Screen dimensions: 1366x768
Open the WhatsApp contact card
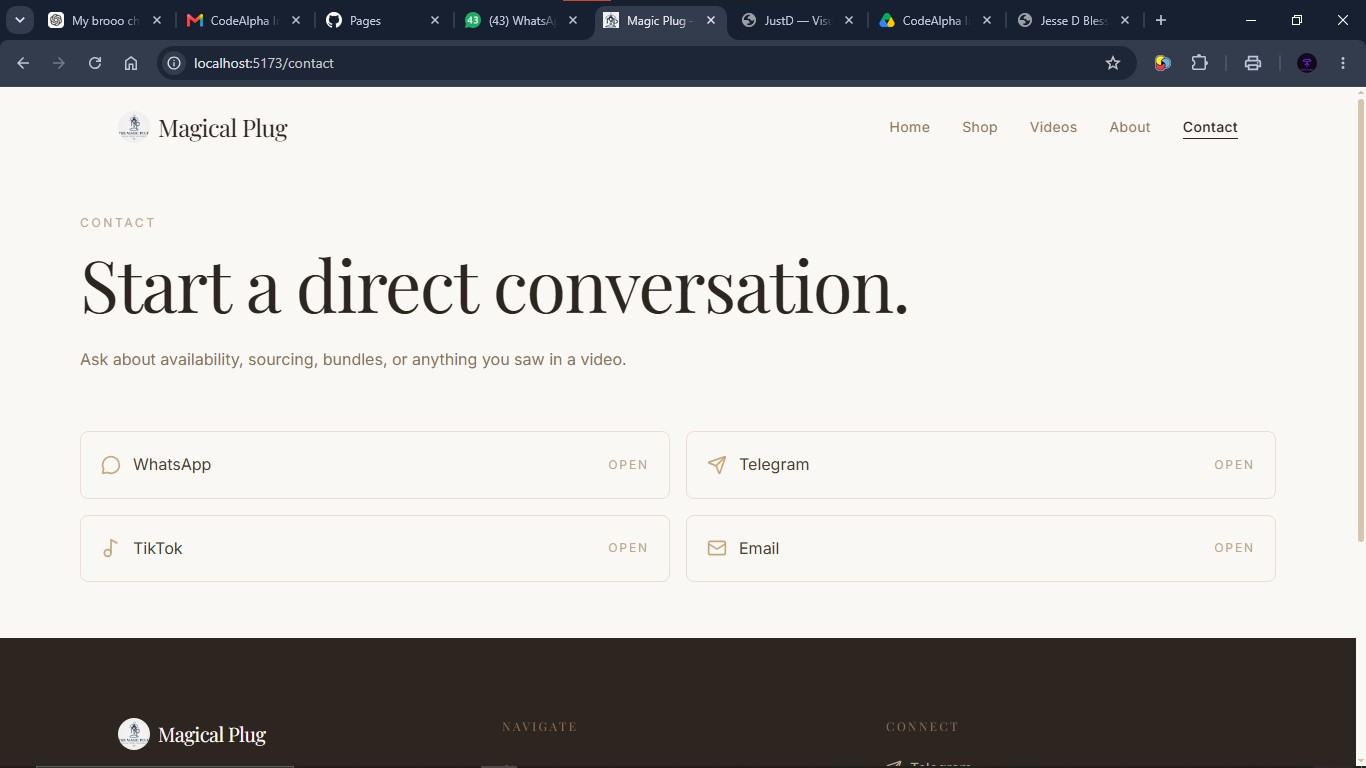(x=375, y=465)
